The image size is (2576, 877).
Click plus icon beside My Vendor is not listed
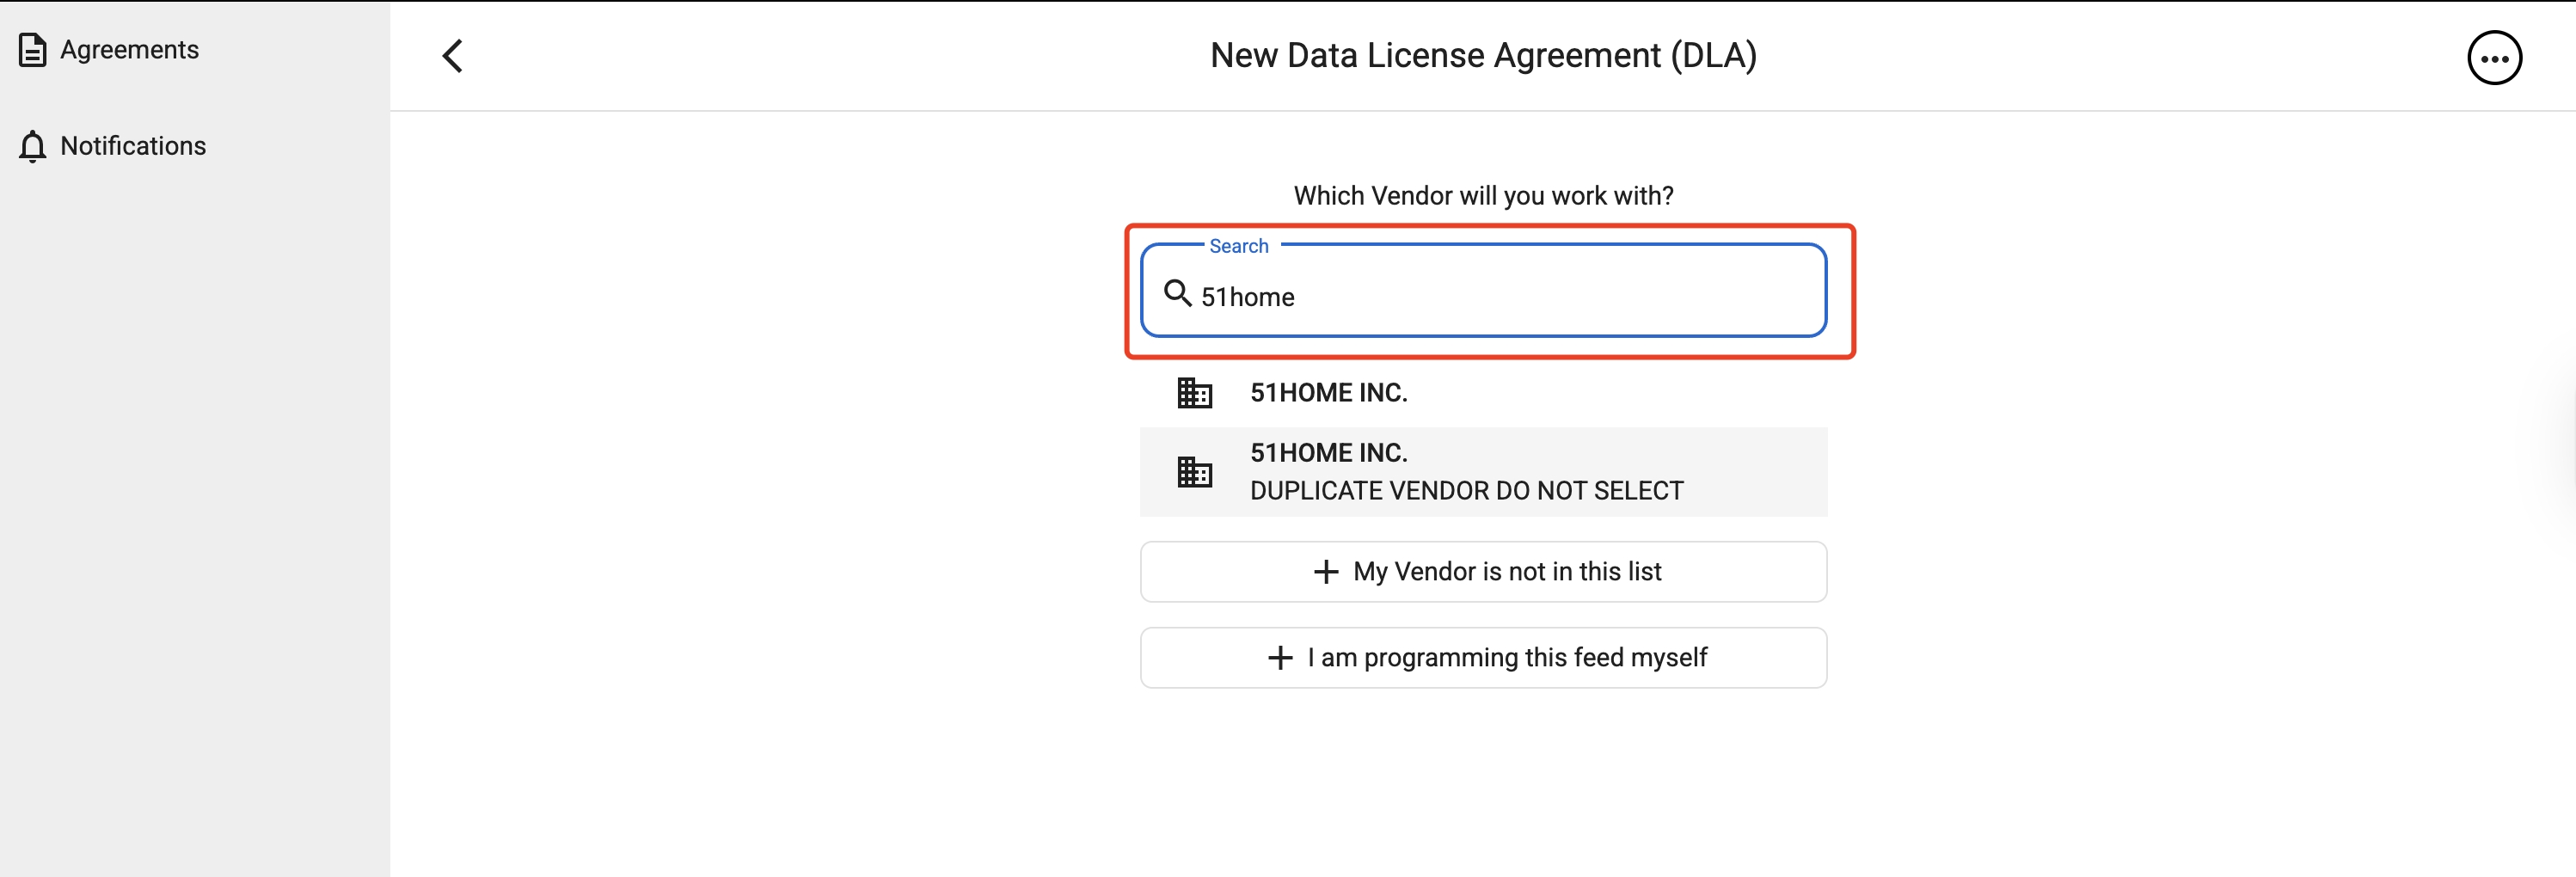(x=1325, y=572)
